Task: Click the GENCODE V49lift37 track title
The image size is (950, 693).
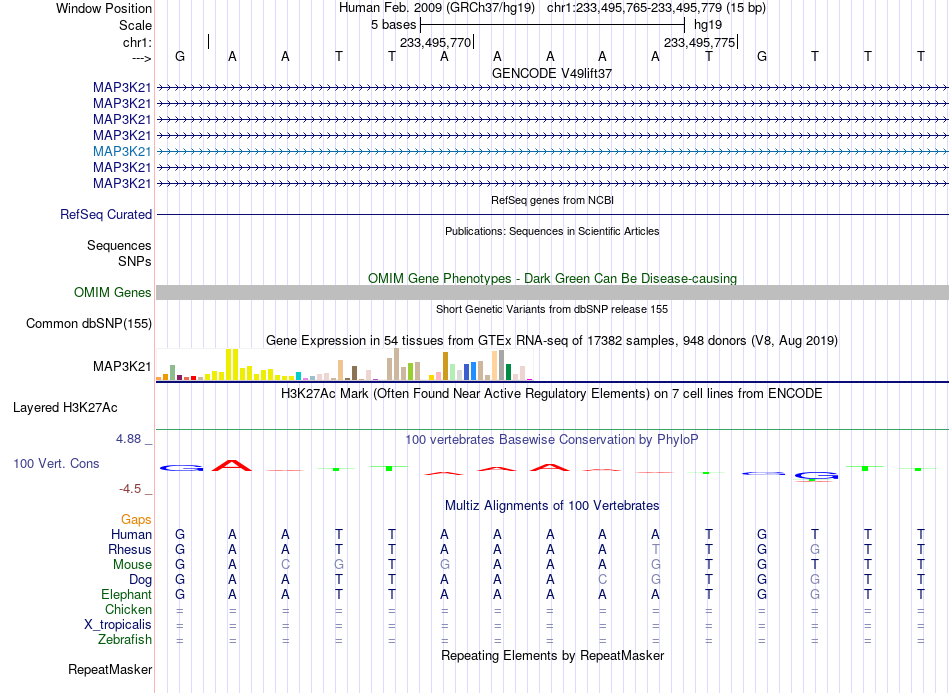Action: [x=552, y=73]
